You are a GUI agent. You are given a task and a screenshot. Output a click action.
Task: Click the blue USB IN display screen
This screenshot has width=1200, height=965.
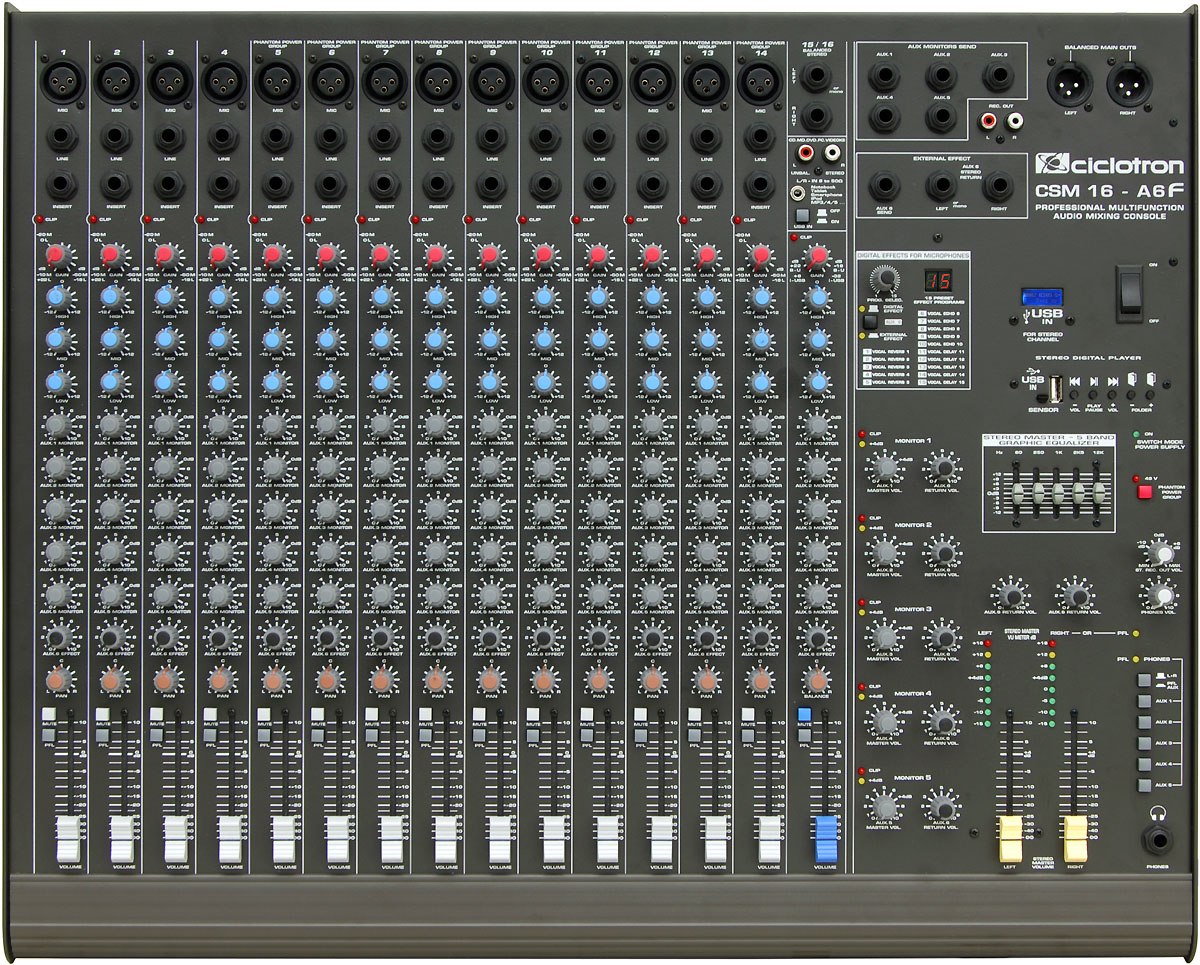pyautogui.click(x=1041, y=297)
